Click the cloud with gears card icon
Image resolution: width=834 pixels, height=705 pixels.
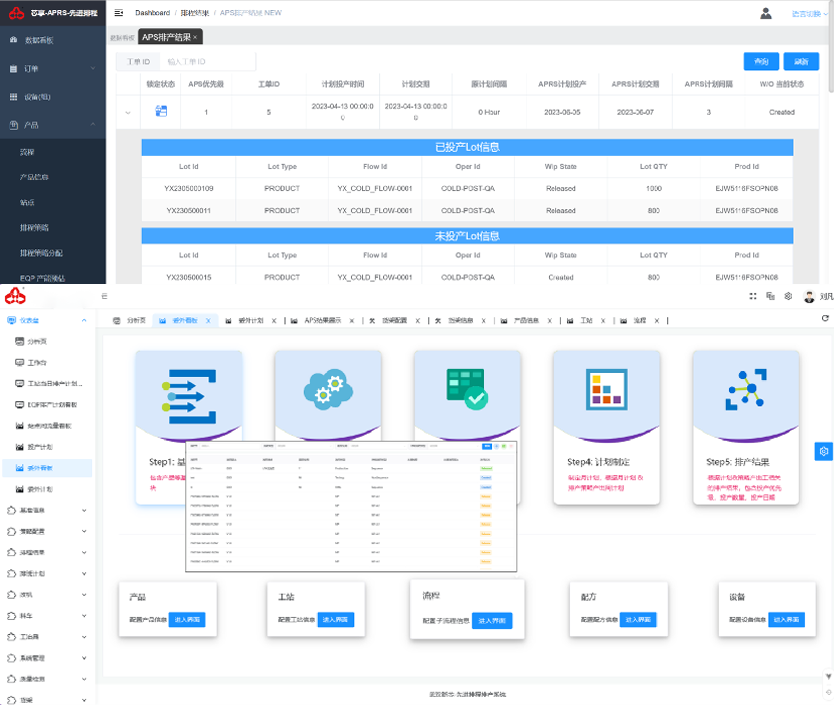click(x=328, y=389)
